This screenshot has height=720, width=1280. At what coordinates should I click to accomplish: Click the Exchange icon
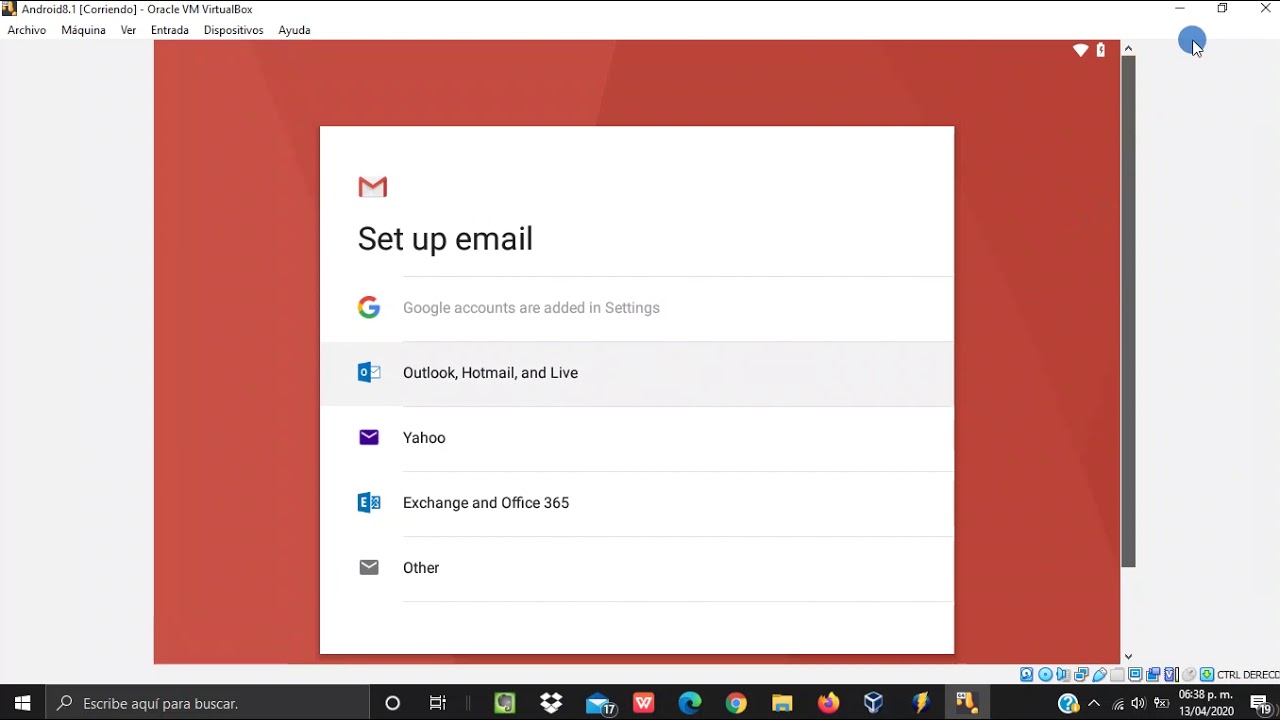[369, 503]
